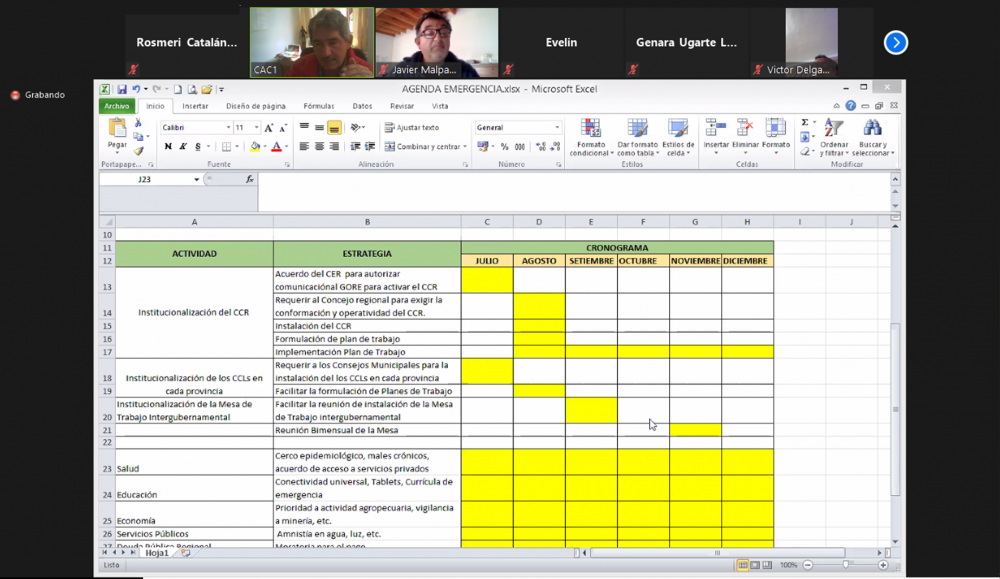The height and width of the screenshot is (579, 1000).
Task: Toggle bold formatting (N) button
Action: 168,147
